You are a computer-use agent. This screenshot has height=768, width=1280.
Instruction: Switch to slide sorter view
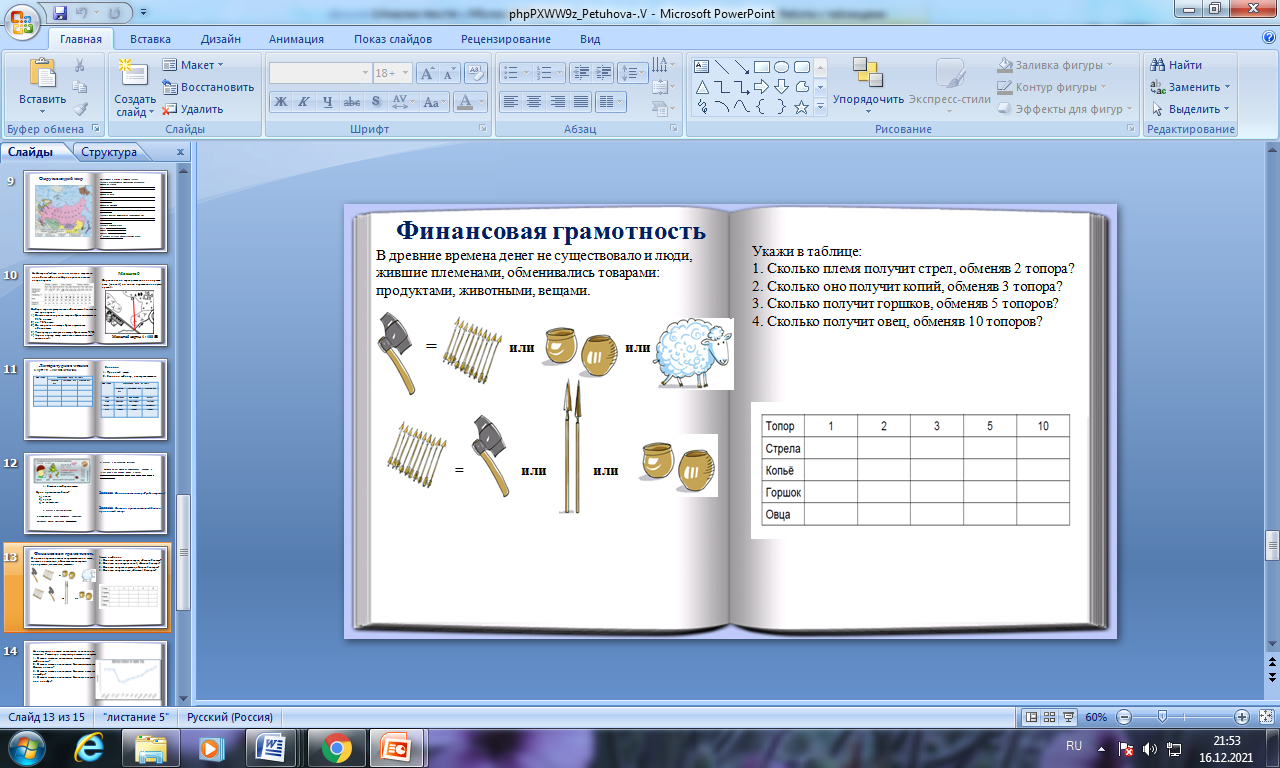[x=1050, y=717]
